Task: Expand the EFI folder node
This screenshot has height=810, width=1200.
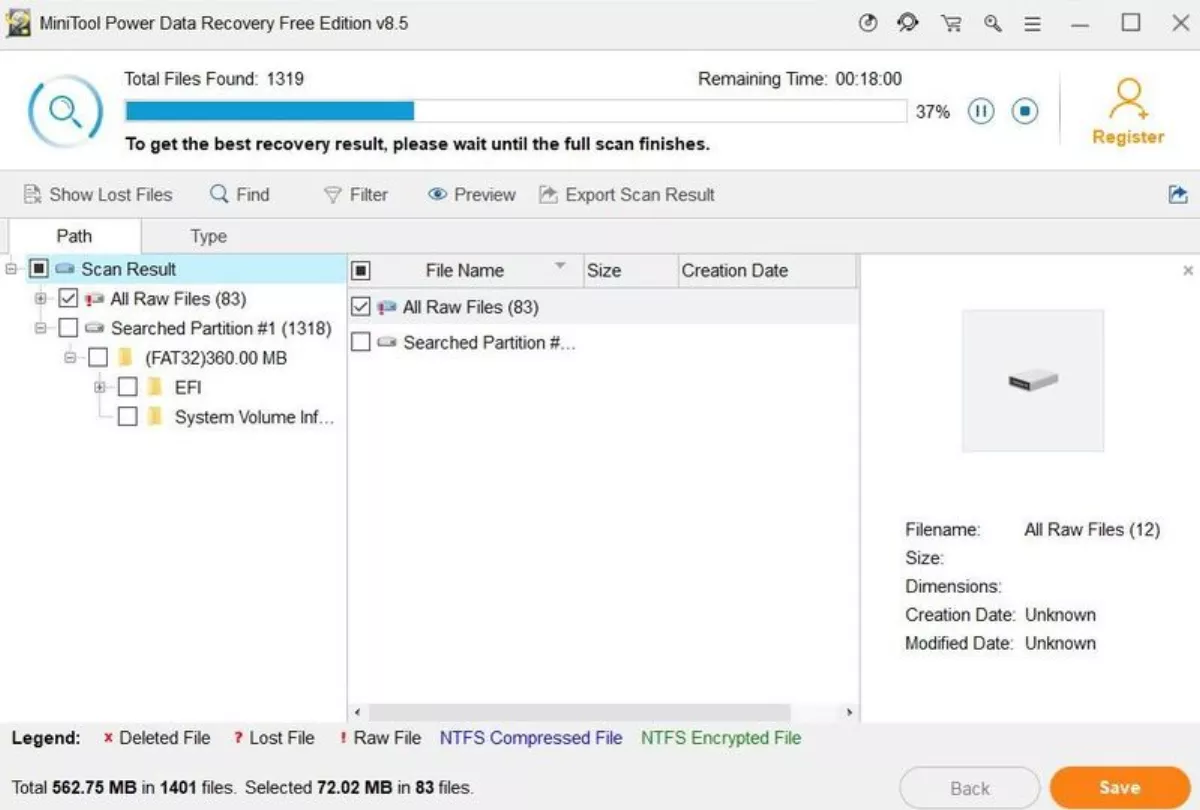Action: pyautogui.click(x=100, y=387)
